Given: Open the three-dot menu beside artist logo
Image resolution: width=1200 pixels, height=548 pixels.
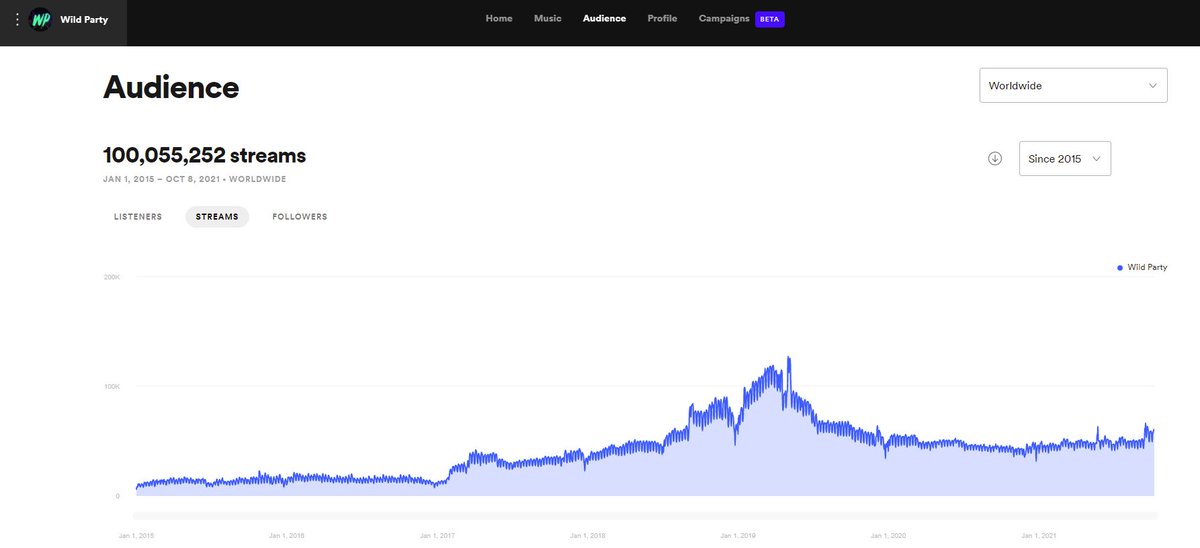Looking at the screenshot, I should (x=17, y=19).
